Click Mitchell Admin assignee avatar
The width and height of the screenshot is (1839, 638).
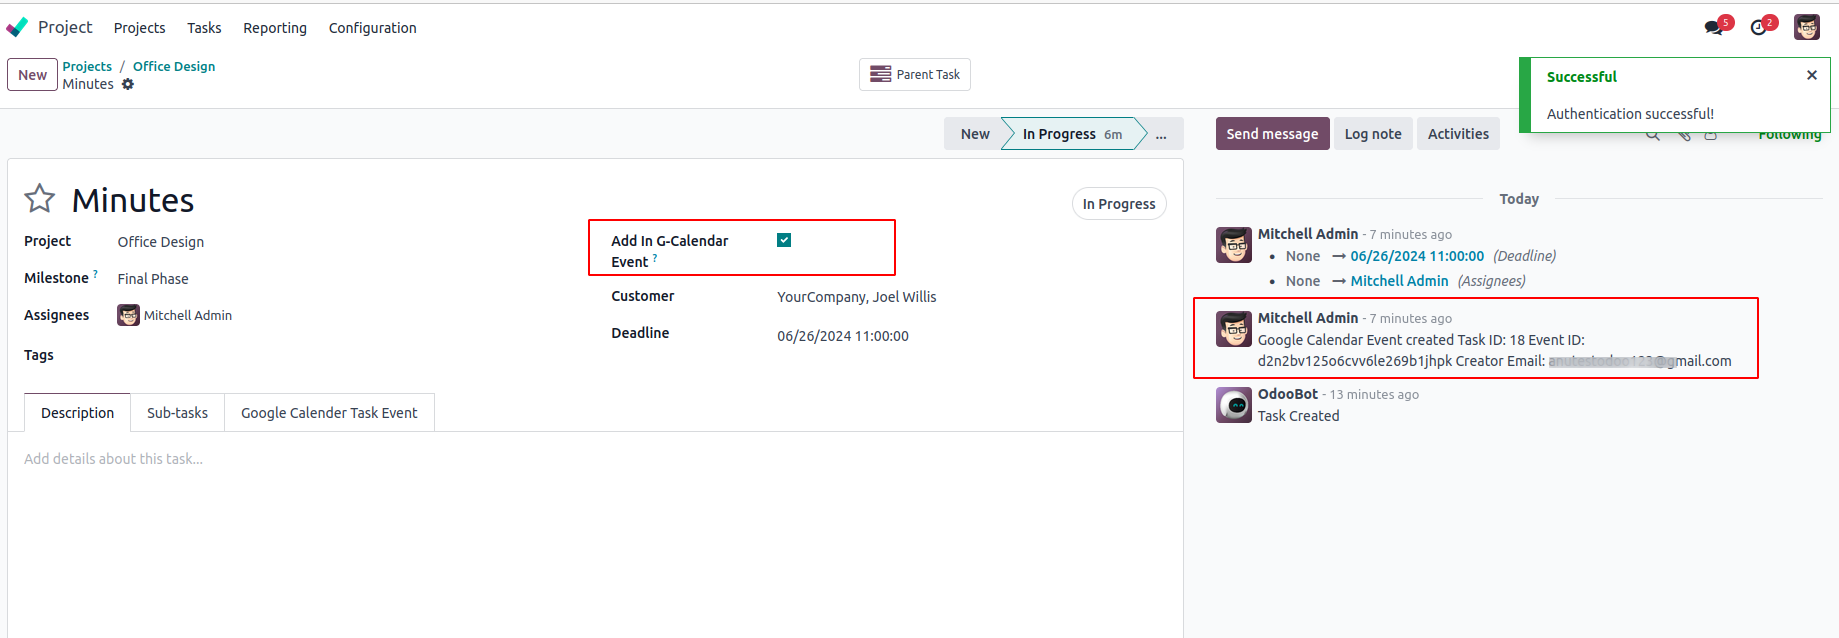(x=128, y=315)
